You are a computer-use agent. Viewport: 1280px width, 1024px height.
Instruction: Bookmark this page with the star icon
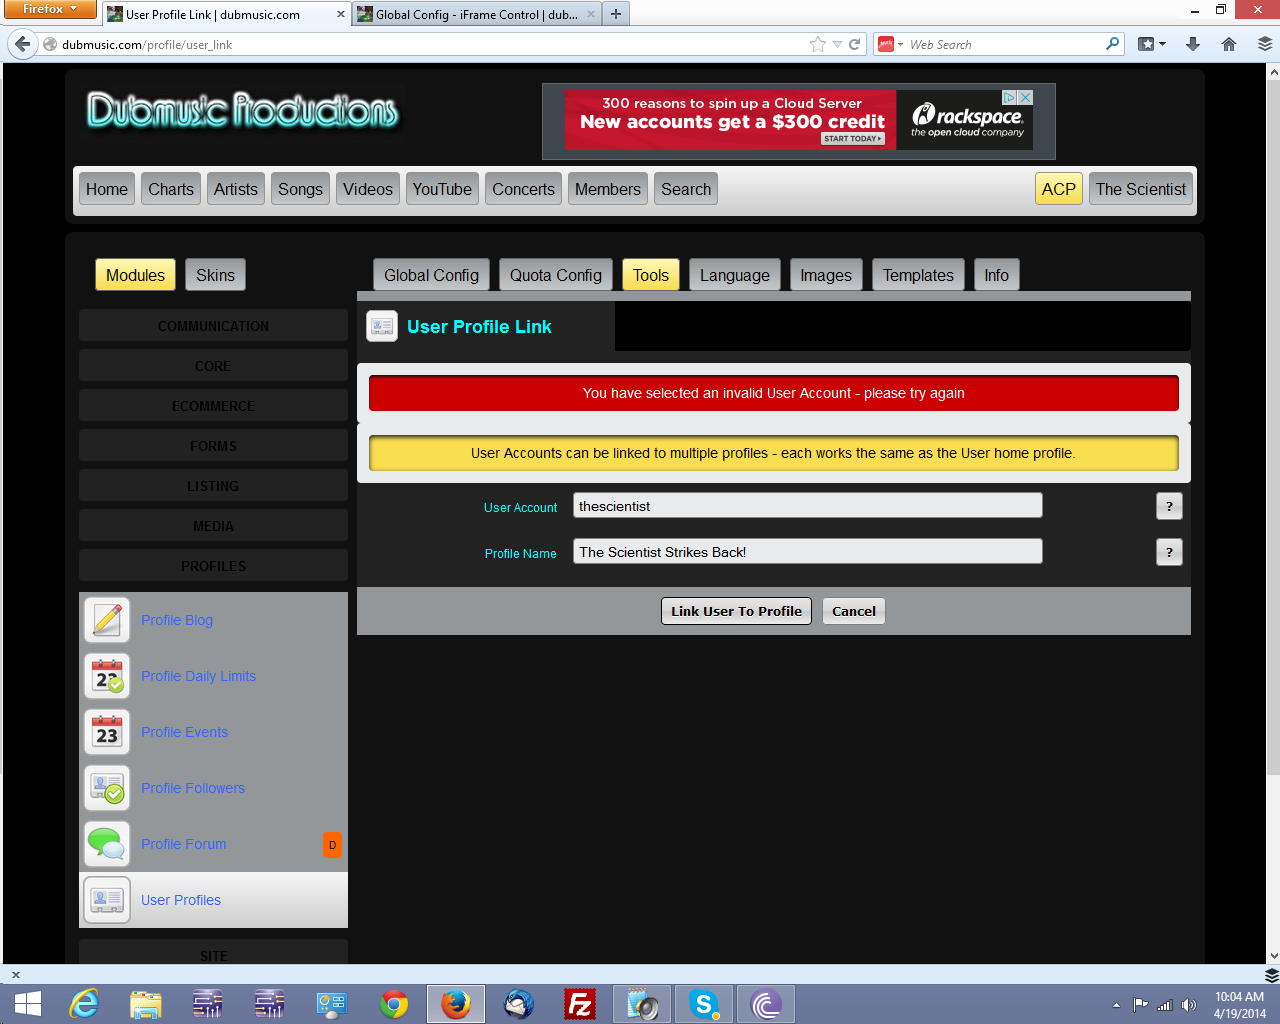818,44
